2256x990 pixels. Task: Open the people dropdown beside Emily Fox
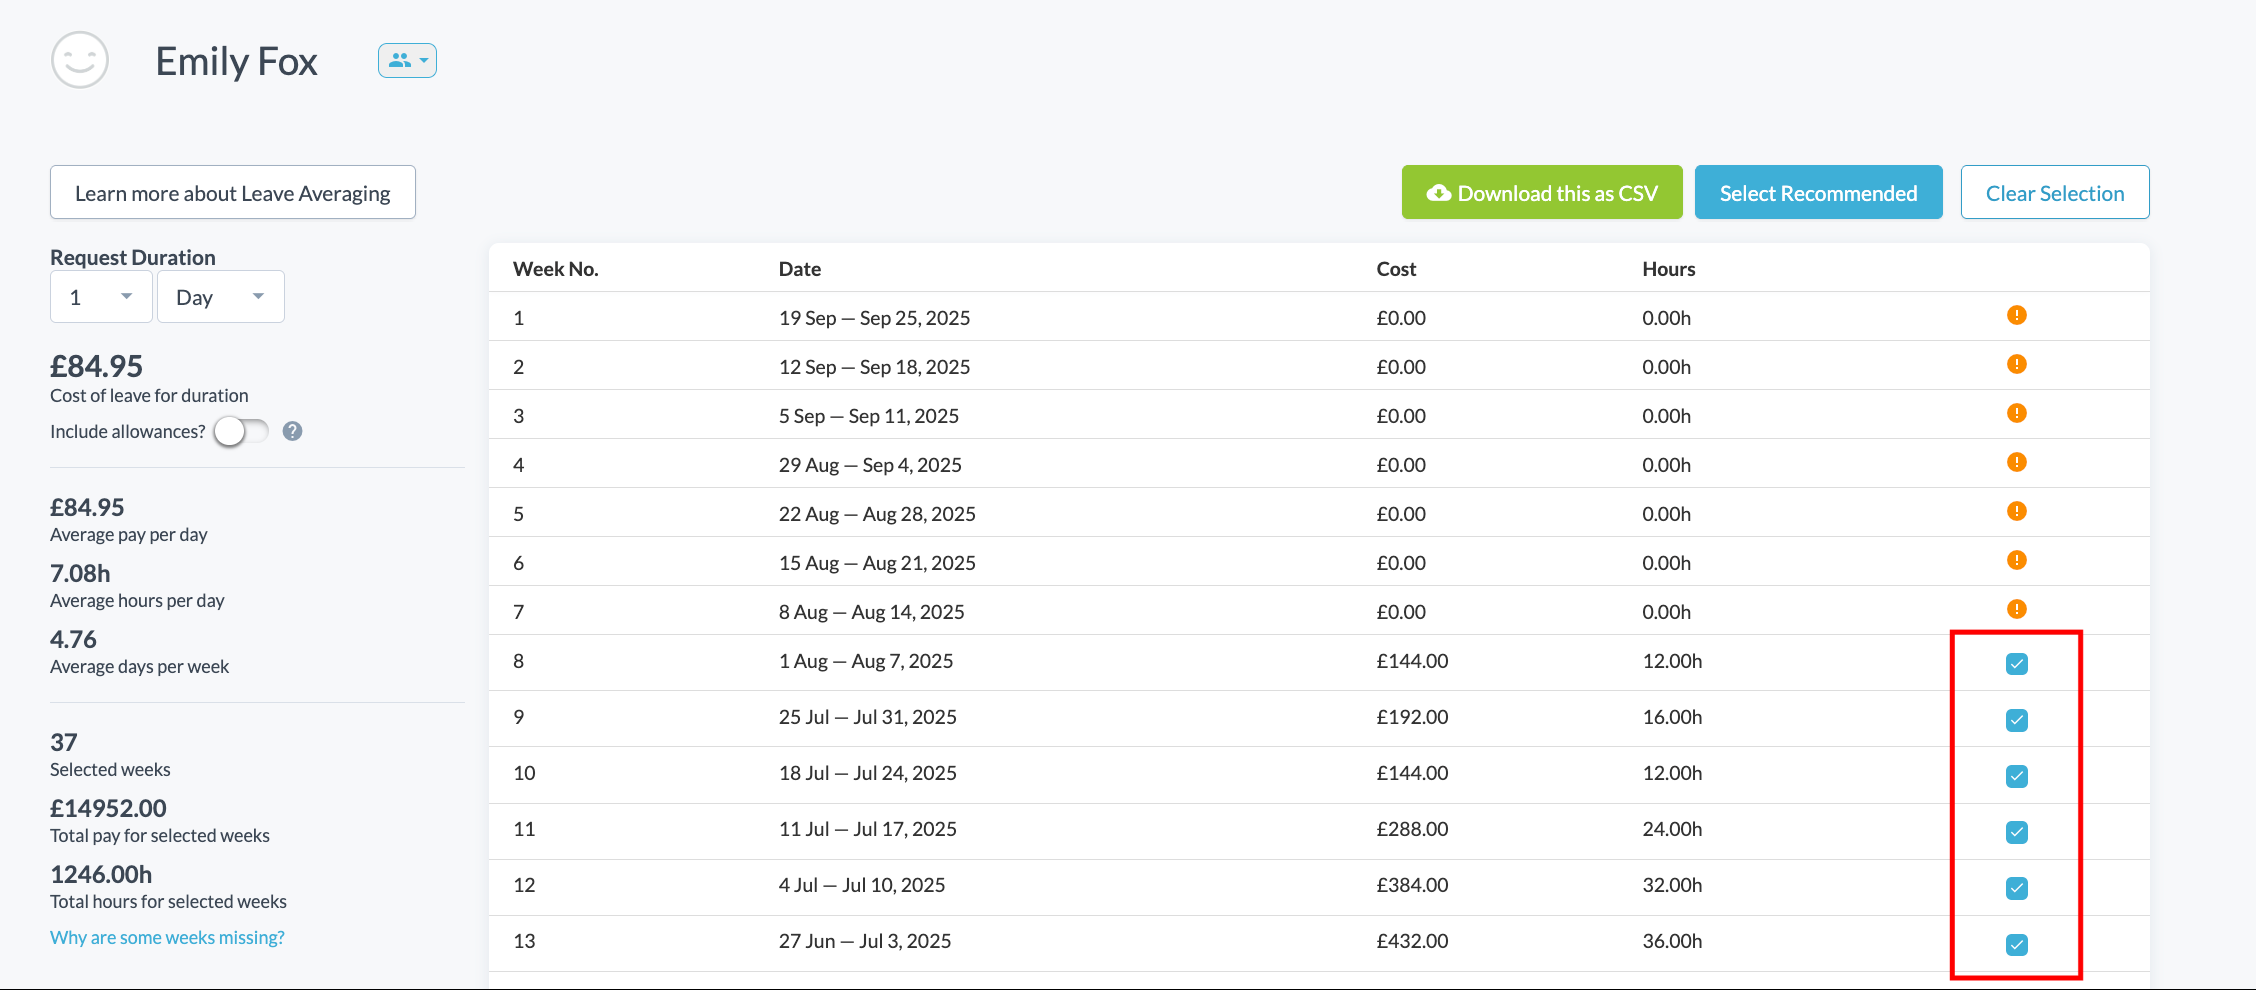click(407, 61)
